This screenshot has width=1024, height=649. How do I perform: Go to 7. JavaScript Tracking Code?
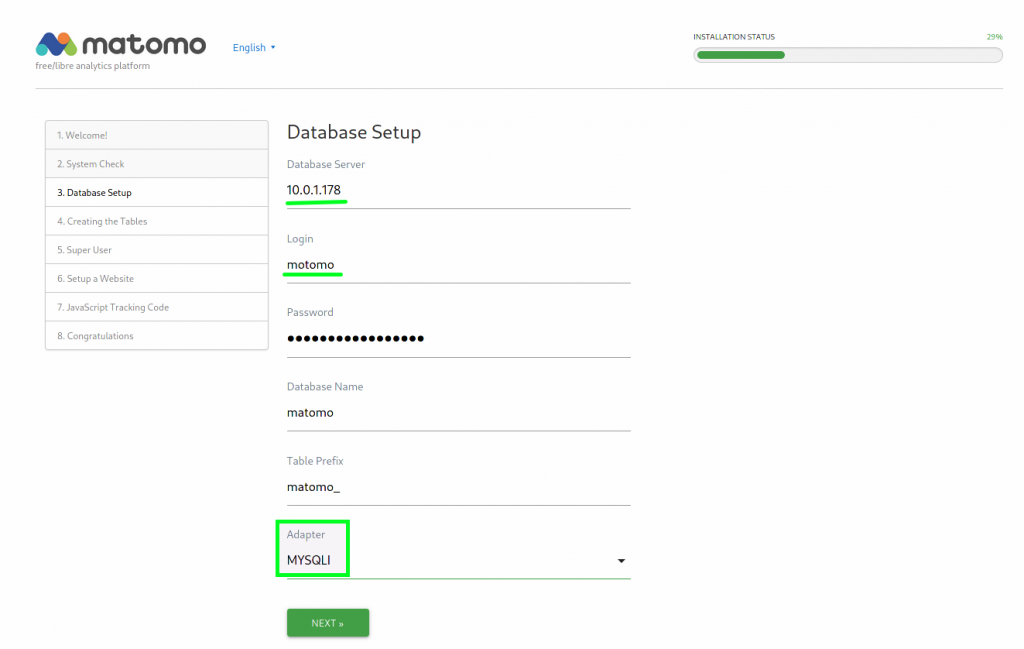point(157,308)
